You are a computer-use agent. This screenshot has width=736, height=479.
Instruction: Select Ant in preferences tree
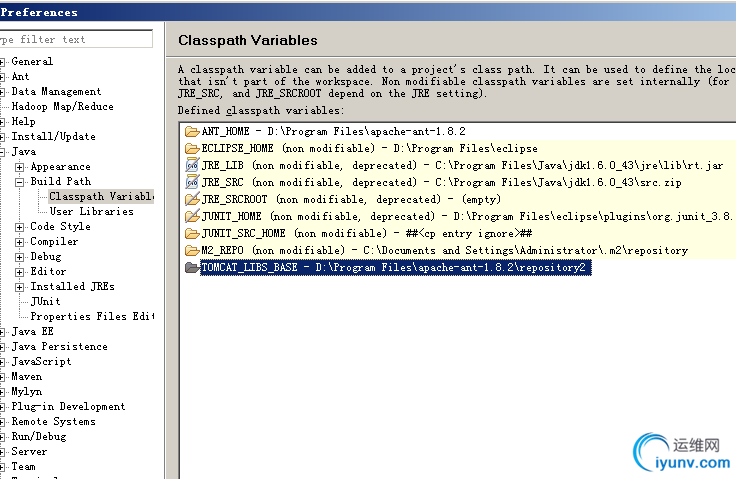(20, 76)
